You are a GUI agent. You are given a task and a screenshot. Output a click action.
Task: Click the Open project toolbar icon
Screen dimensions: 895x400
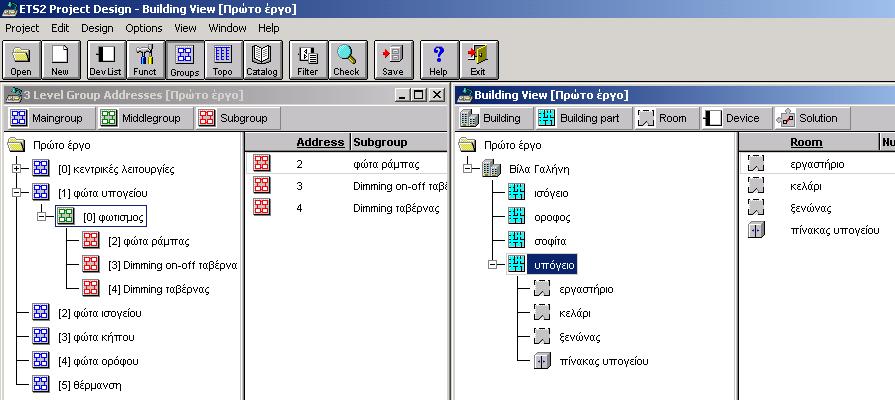21,60
